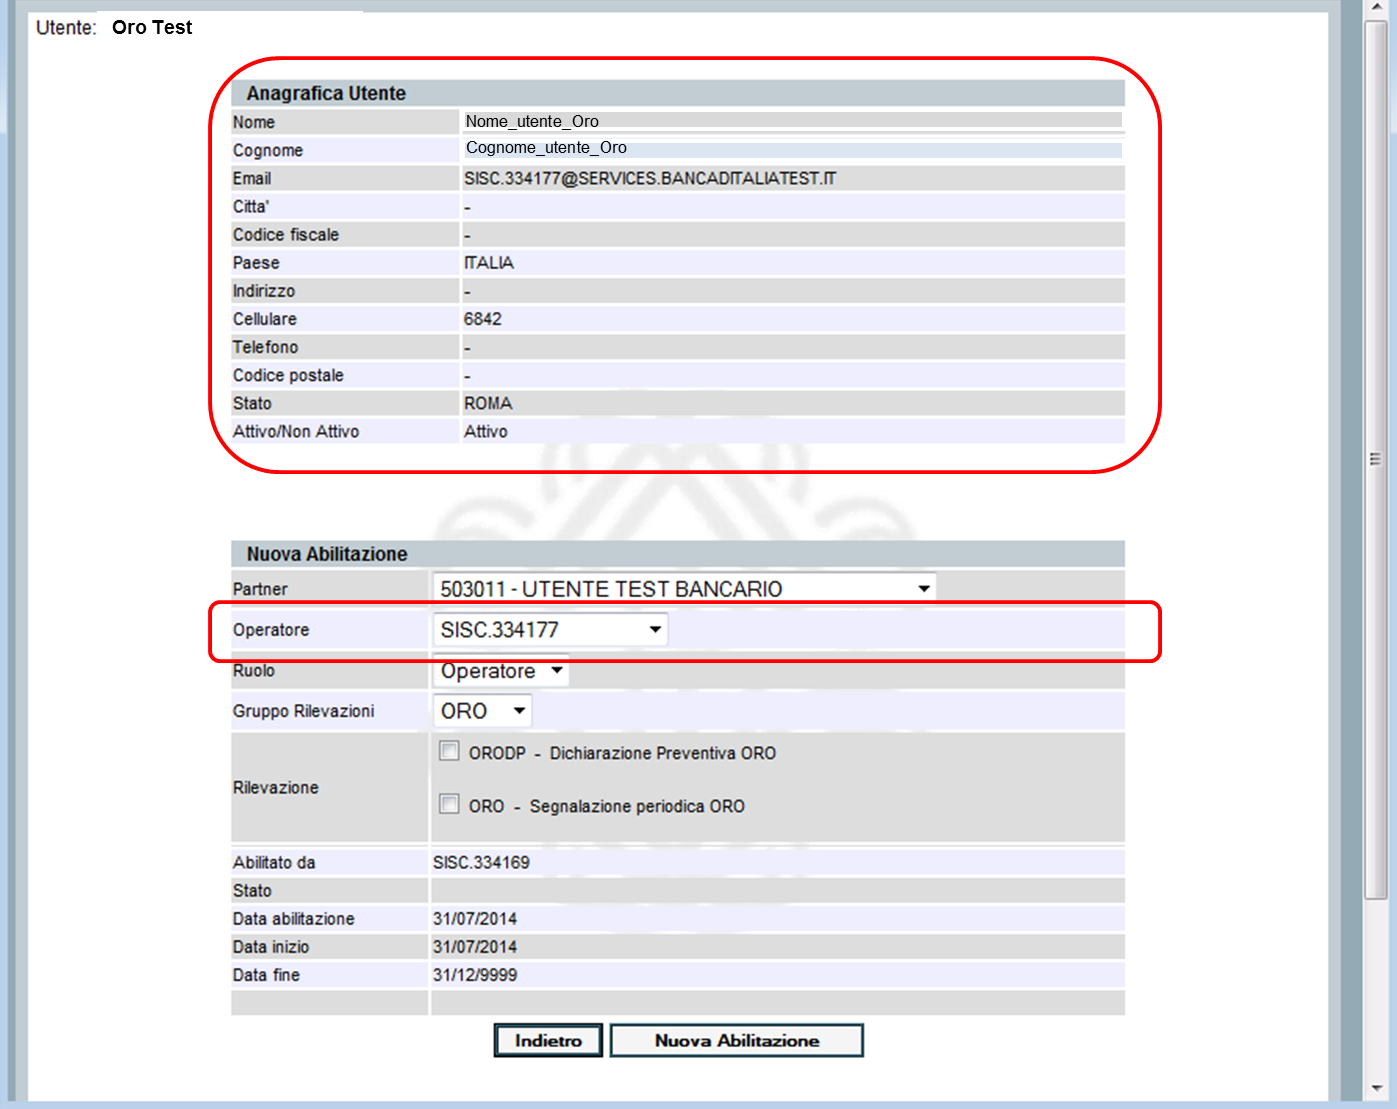Check the ORODP Dichiarazione Preventiva ORO box
Image resolution: width=1397 pixels, height=1109 pixels.
[x=449, y=751]
